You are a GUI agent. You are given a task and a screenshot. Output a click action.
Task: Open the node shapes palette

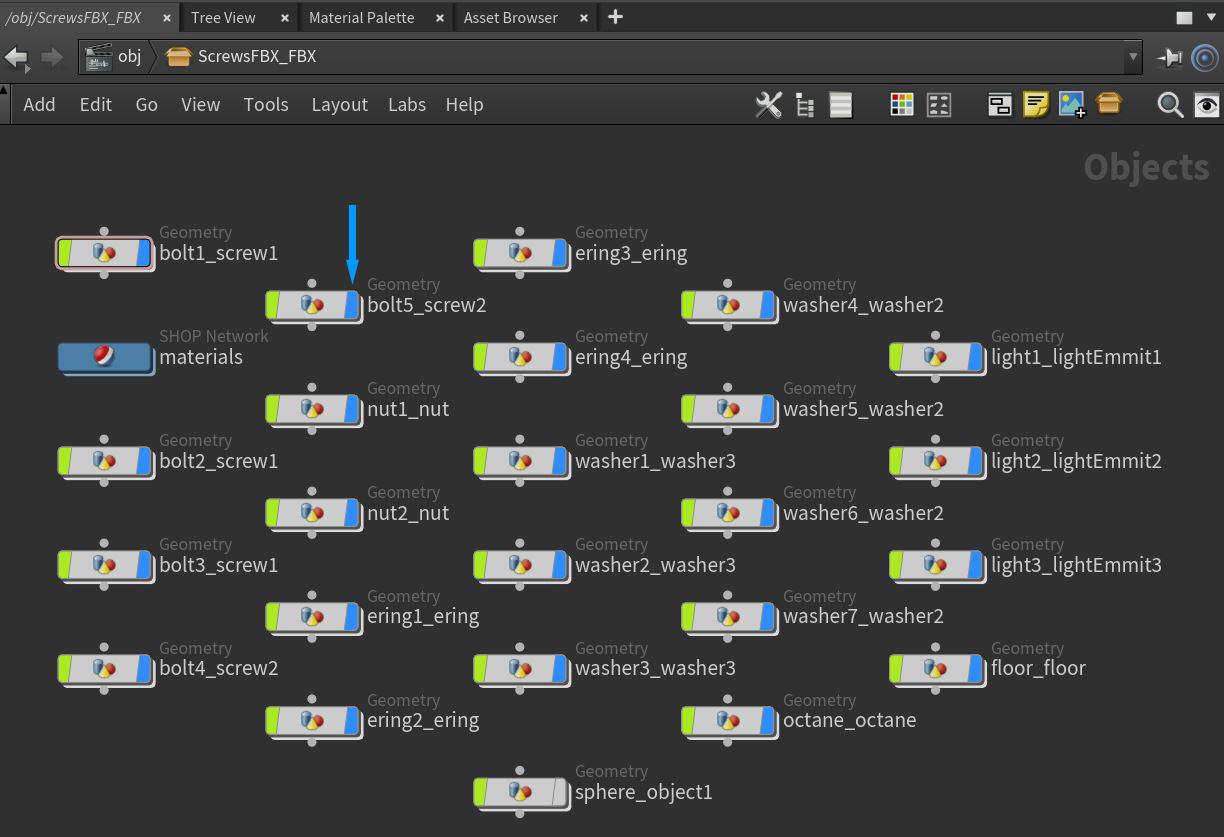[x=938, y=104]
